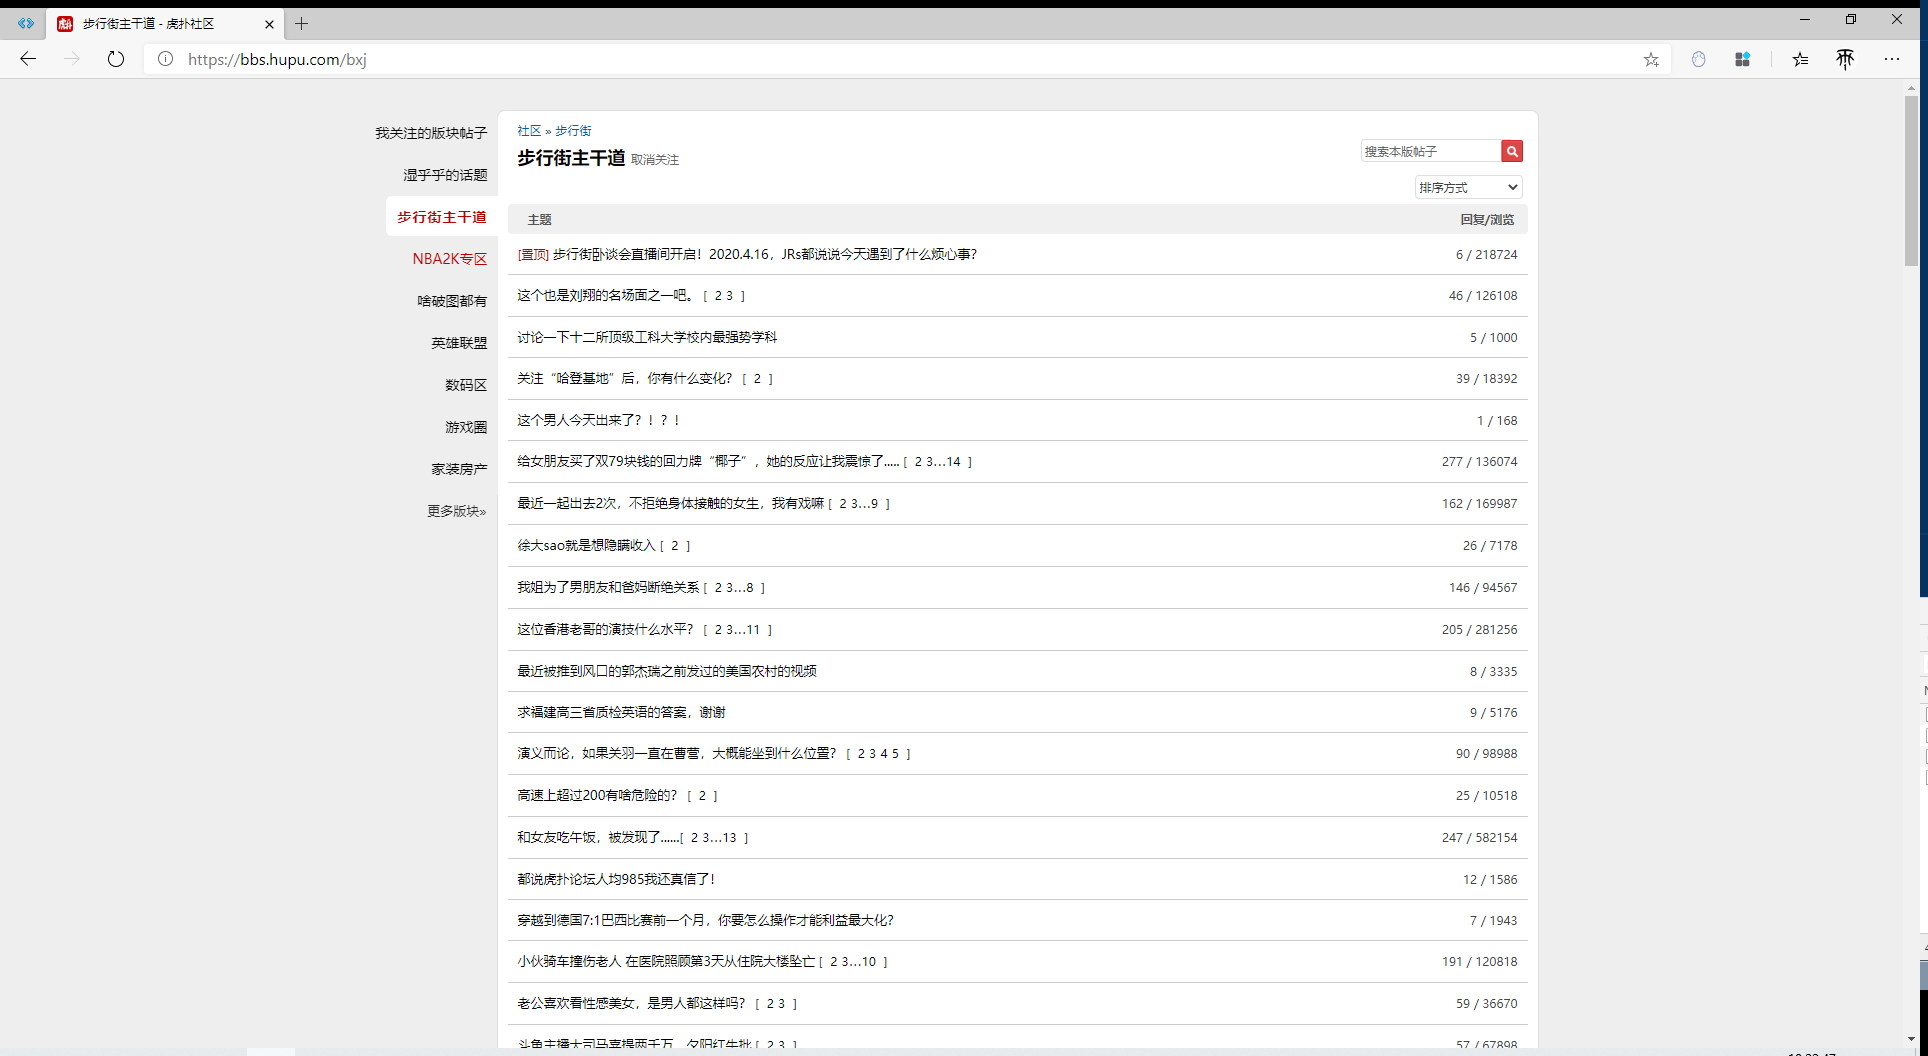Click the site information icon in address bar
Image resolution: width=1928 pixels, height=1056 pixels.
[165, 59]
